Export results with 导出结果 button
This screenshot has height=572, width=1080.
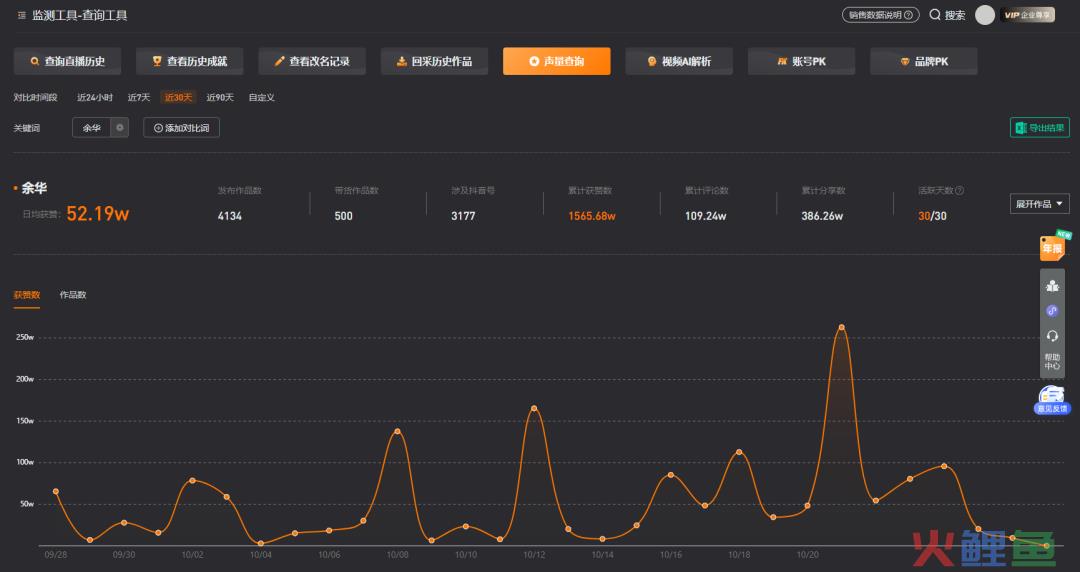pyautogui.click(x=1040, y=127)
